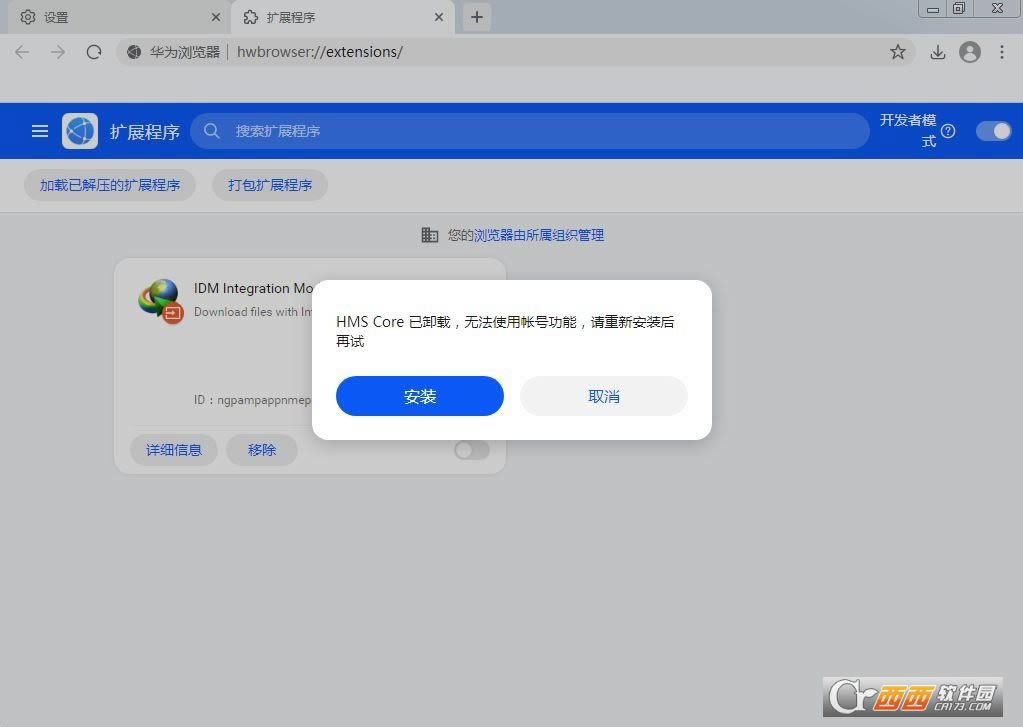1023x727 pixels.
Task: Bookmark this page with the star icon
Action: pos(898,52)
